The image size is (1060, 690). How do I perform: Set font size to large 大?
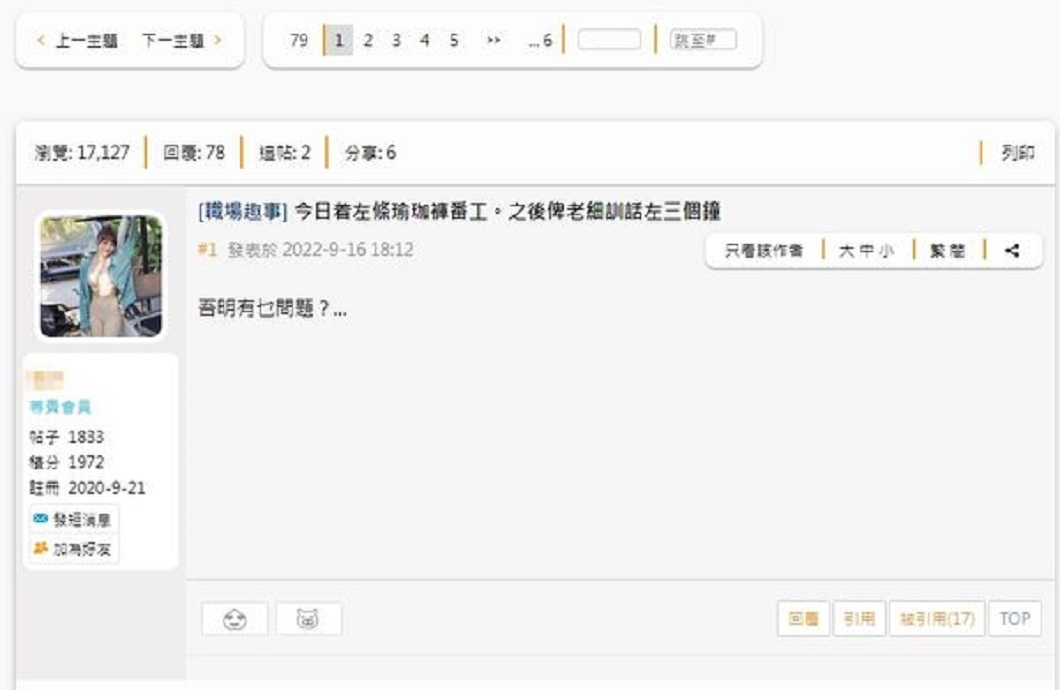846,251
